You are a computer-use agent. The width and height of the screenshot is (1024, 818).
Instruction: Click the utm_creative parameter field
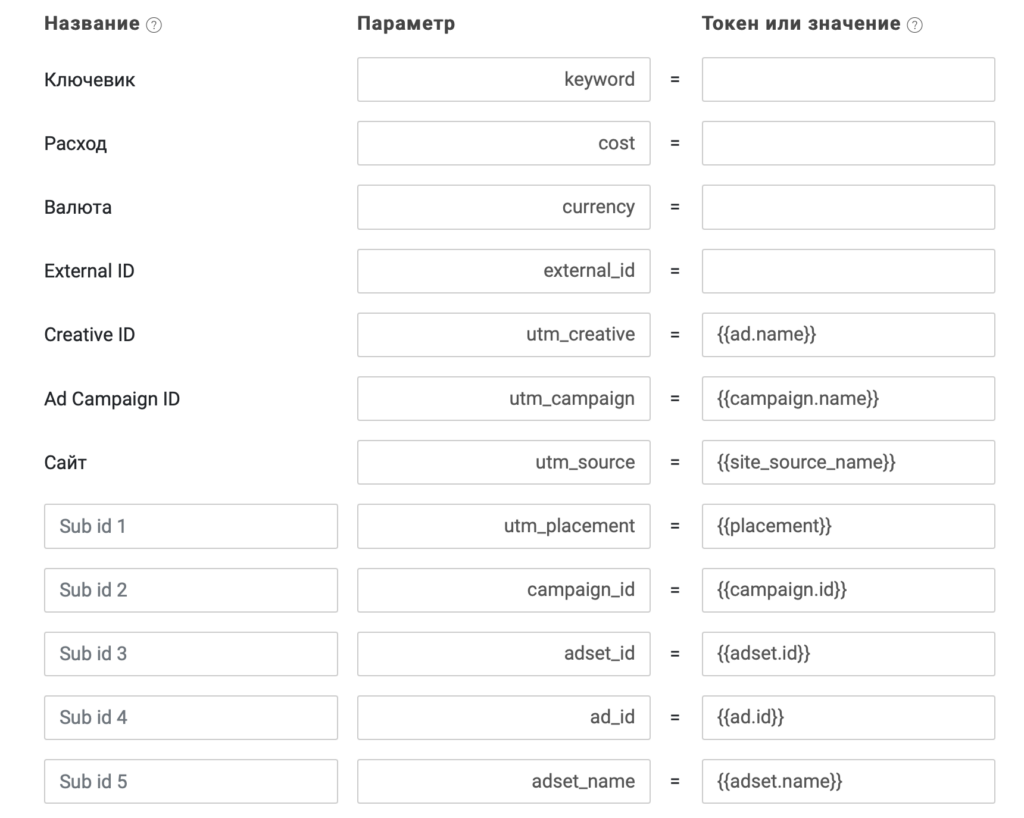coord(504,335)
